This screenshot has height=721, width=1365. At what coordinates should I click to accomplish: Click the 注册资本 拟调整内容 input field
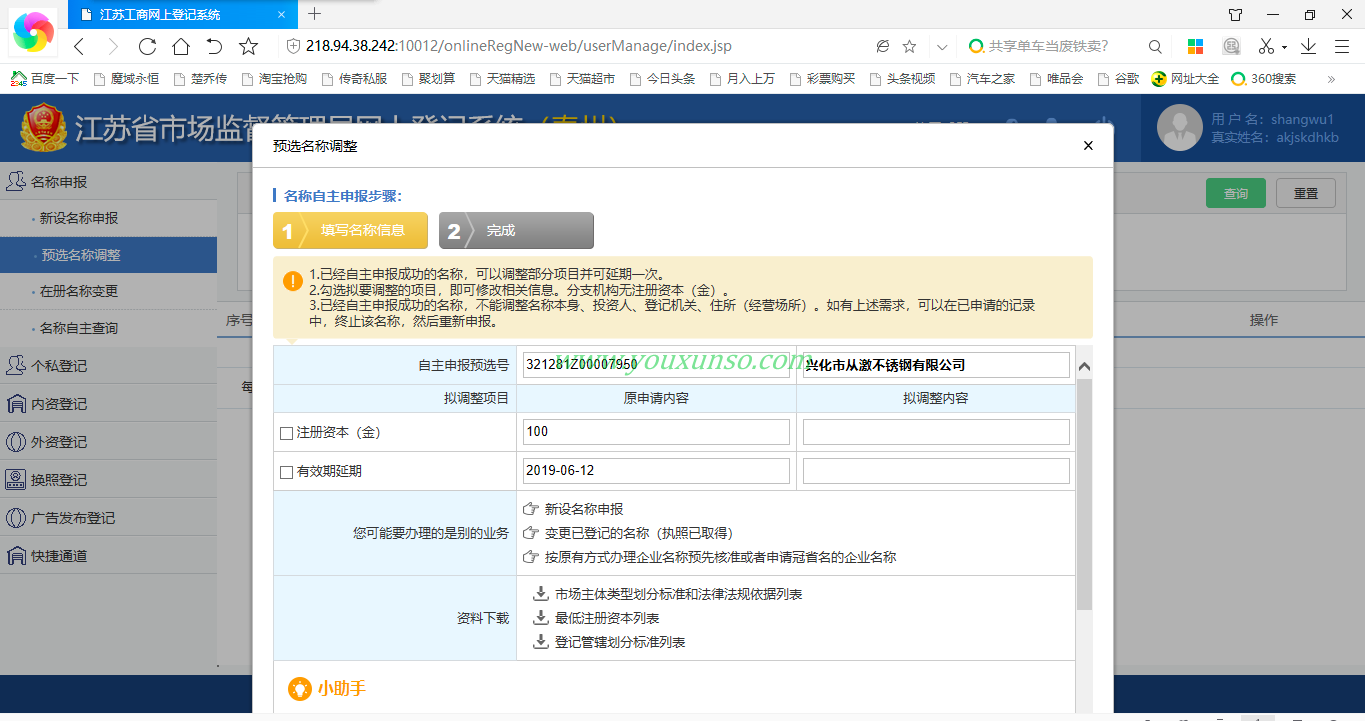[936, 432]
